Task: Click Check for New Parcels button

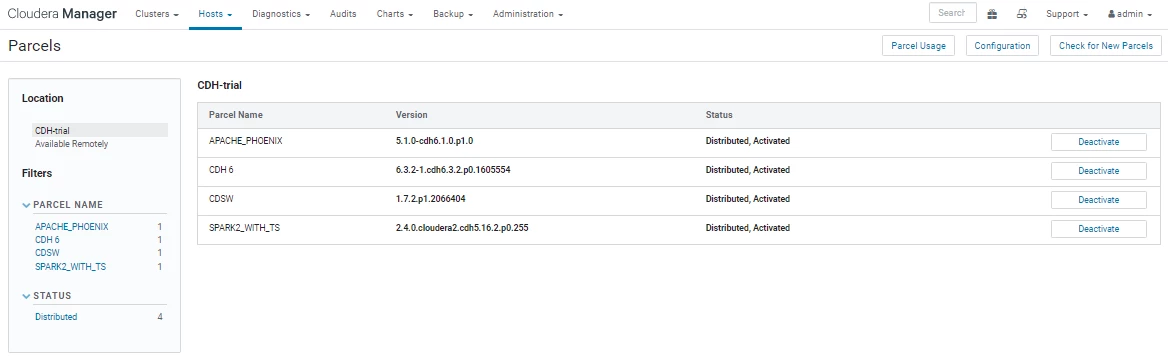Action: click(x=1105, y=45)
